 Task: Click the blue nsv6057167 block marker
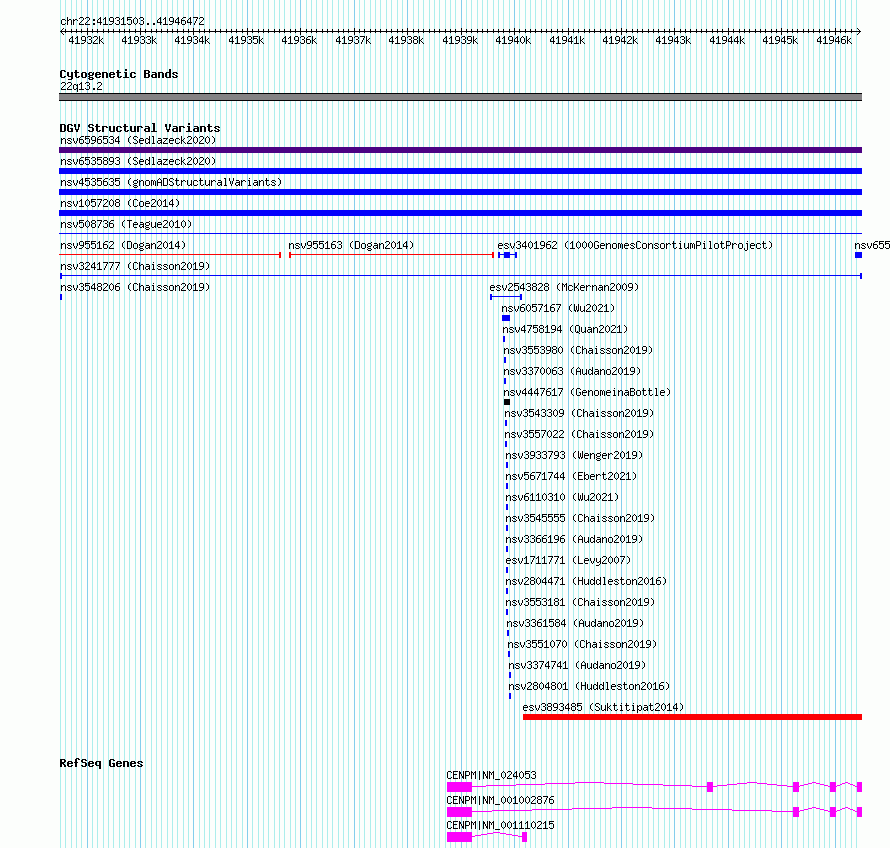[x=506, y=318]
